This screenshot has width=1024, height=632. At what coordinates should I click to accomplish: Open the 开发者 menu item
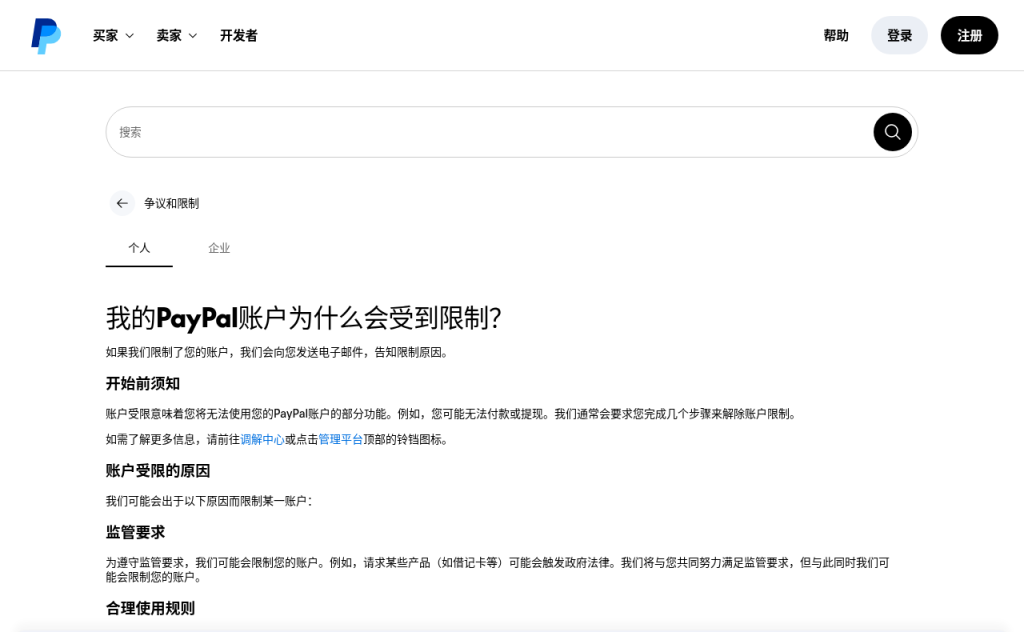click(x=238, y=35)
